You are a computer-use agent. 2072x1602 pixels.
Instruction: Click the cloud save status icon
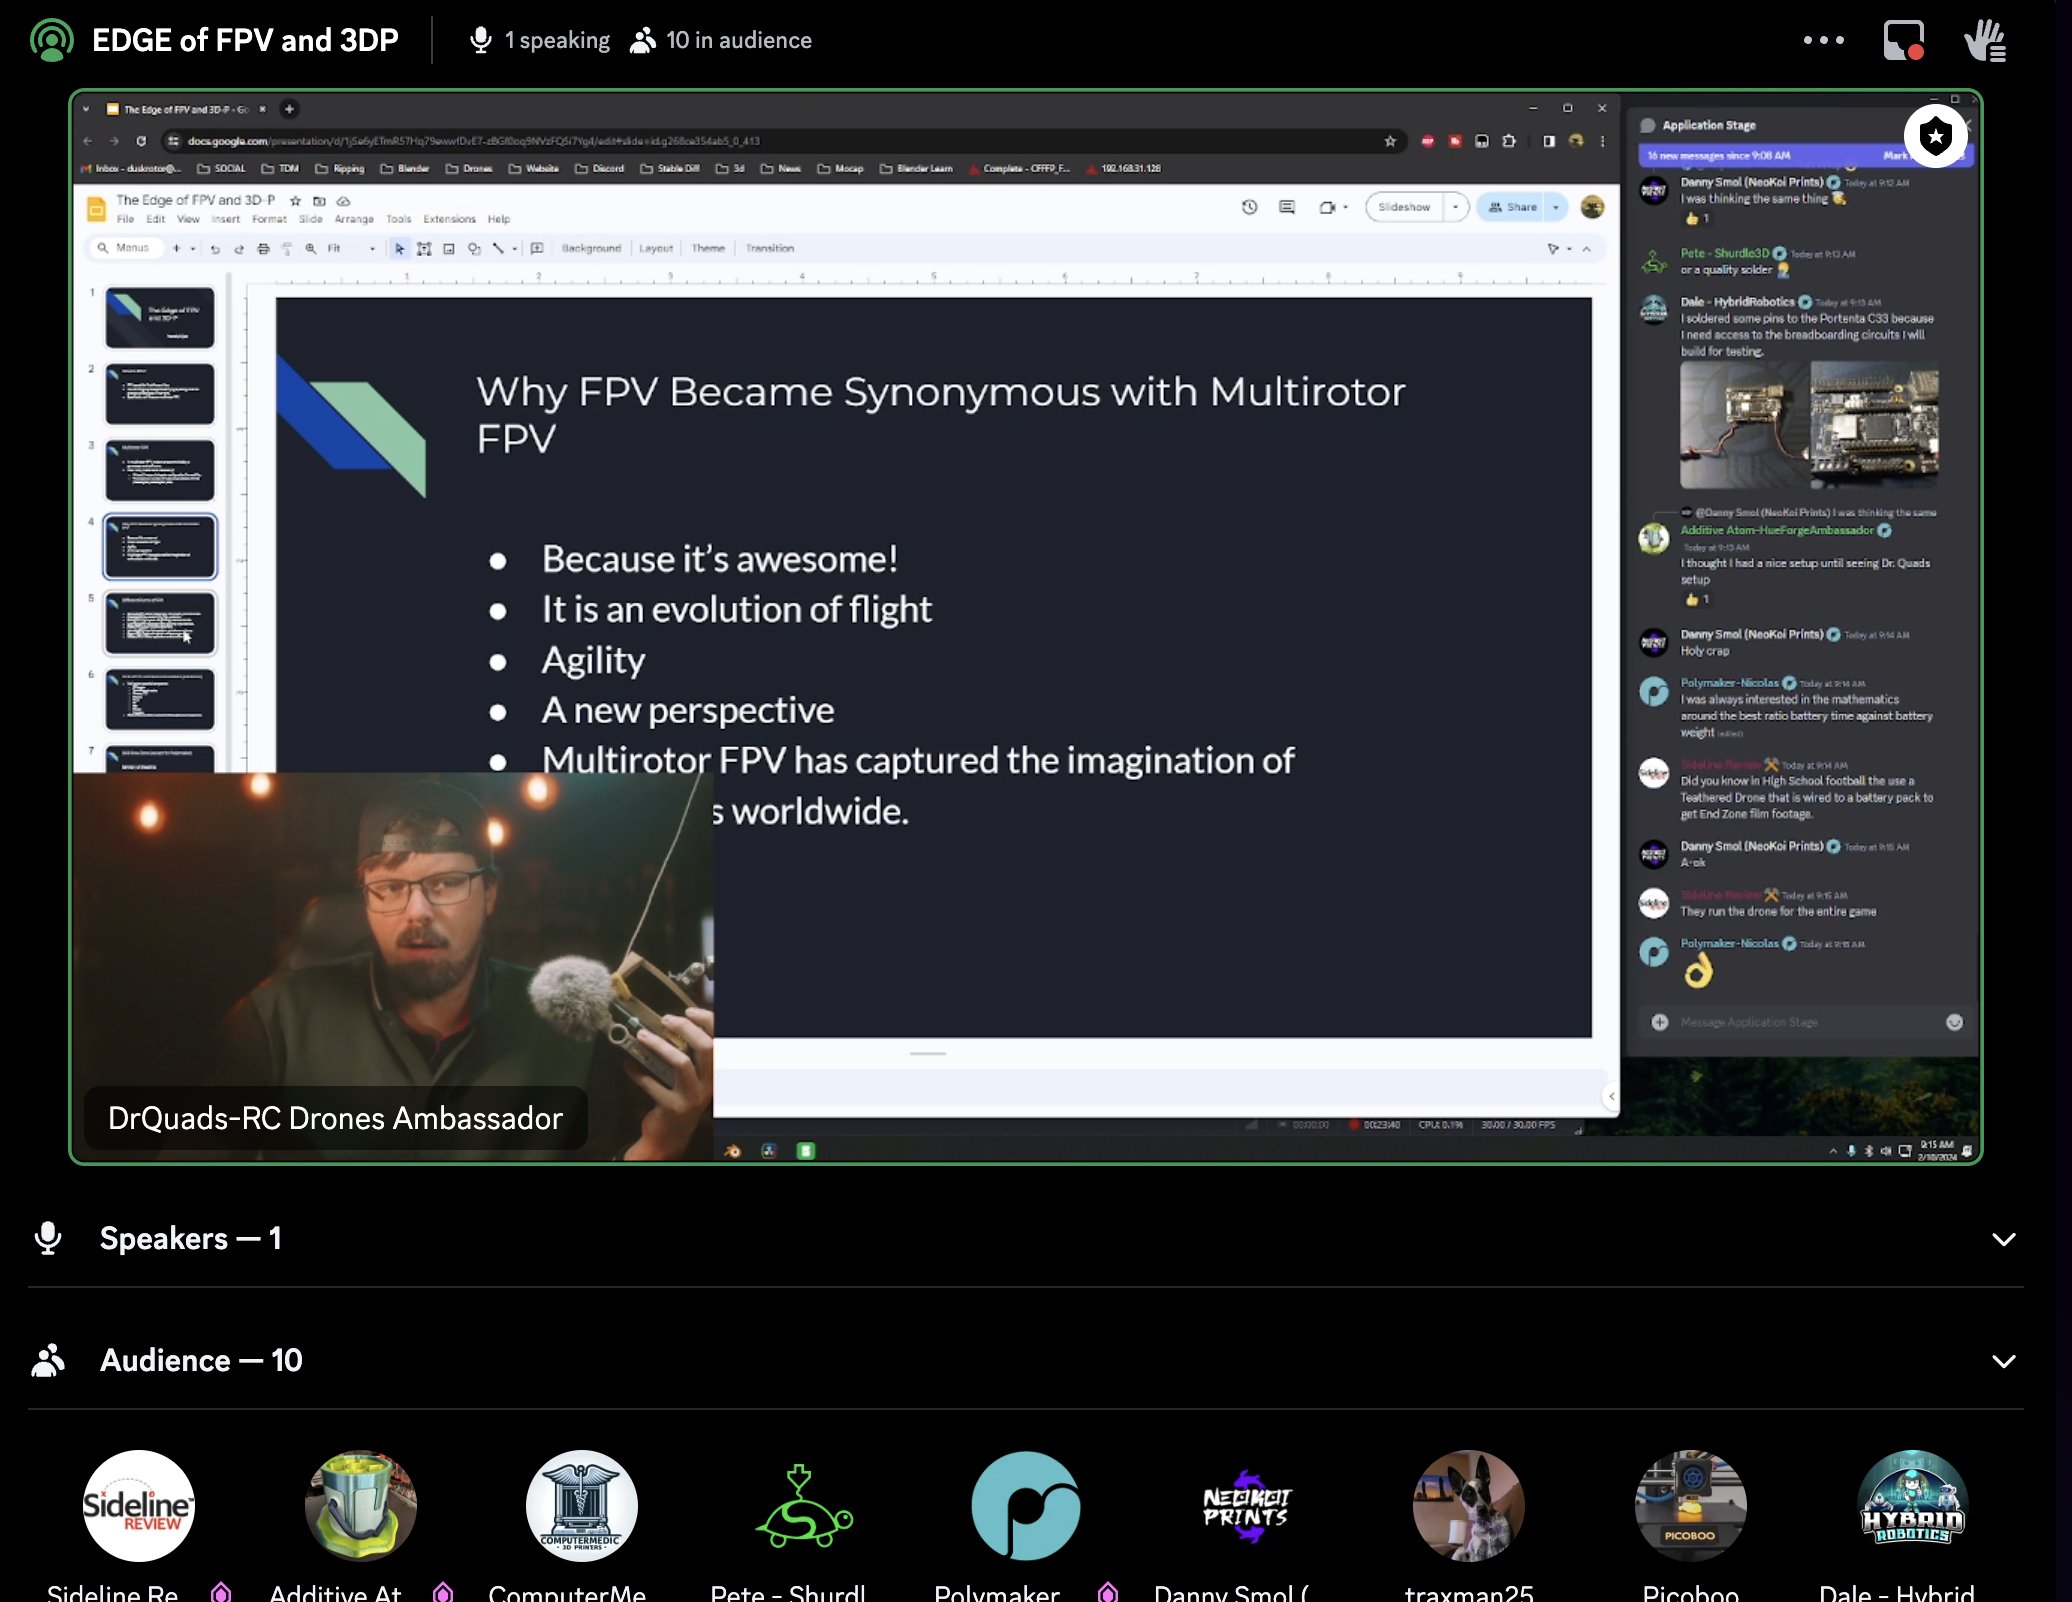[343, 201]
